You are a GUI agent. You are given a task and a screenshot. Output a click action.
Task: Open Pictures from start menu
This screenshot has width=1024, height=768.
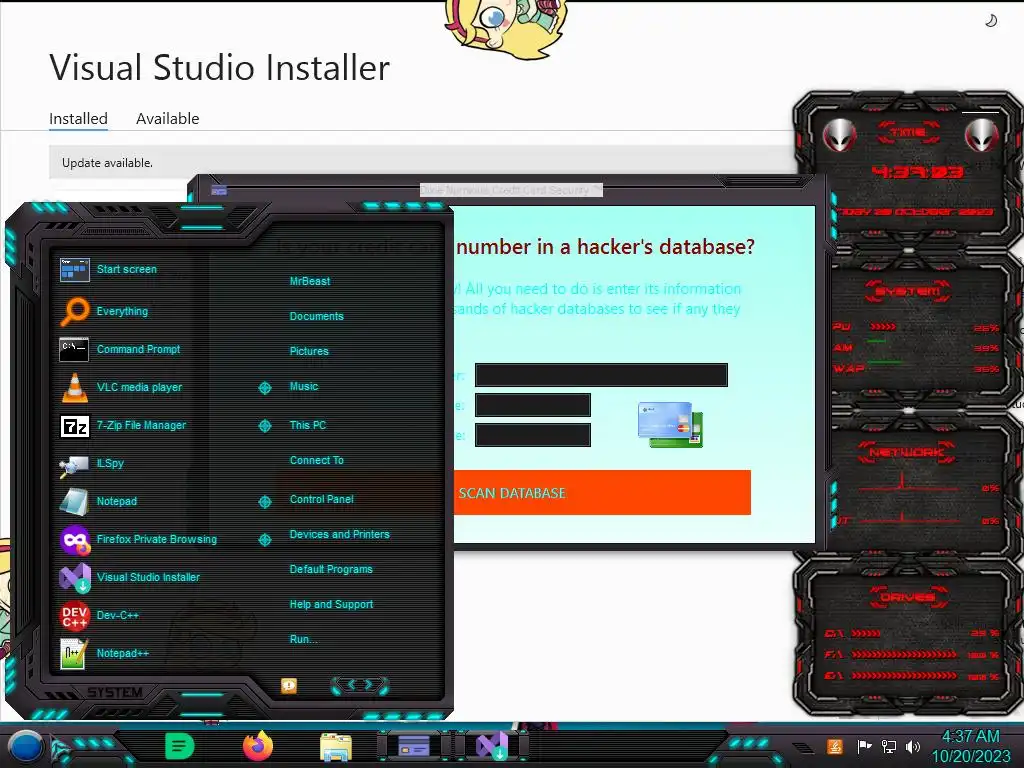tap(309, 351)
